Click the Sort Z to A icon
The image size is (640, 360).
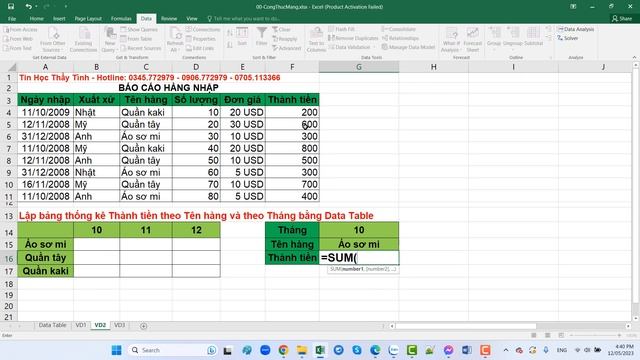(x=230, y=45)
